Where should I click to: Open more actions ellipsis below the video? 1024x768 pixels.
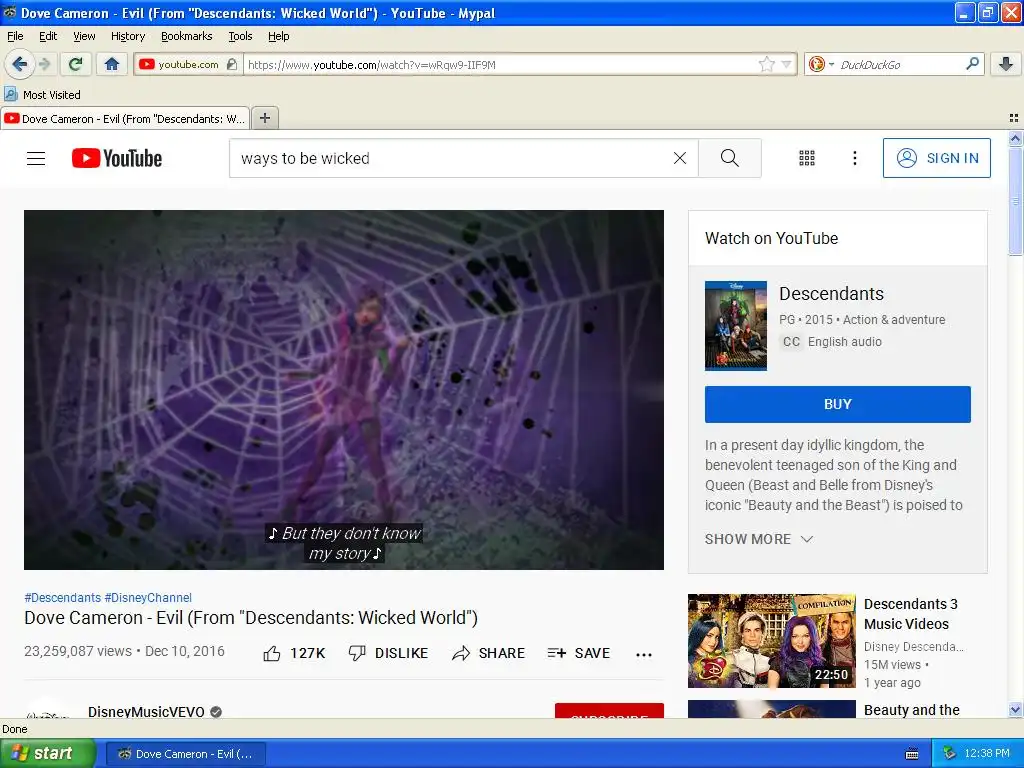click(x=644, y=654)
